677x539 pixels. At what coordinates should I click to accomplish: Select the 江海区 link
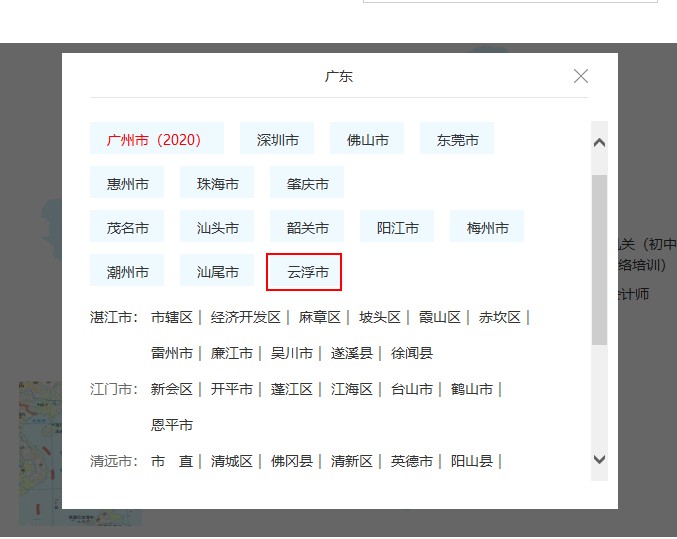351,389
